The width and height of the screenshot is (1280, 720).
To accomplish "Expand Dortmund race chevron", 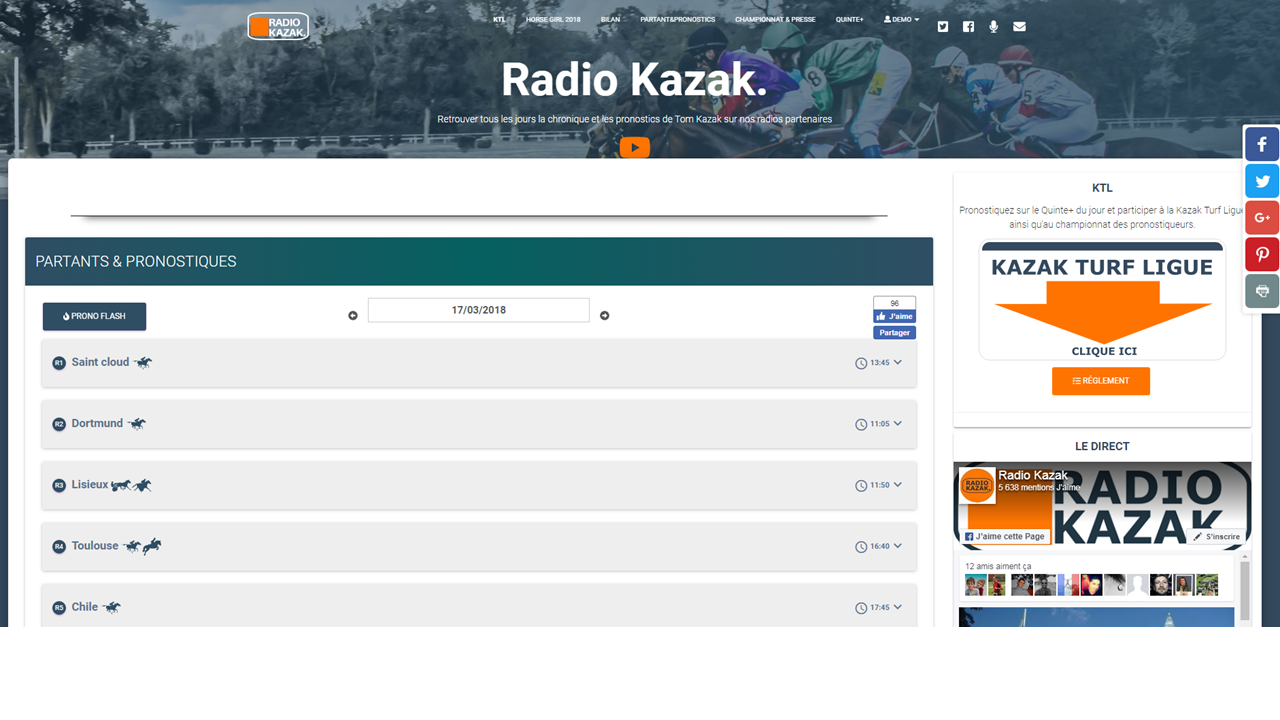I will pos(898,424).
